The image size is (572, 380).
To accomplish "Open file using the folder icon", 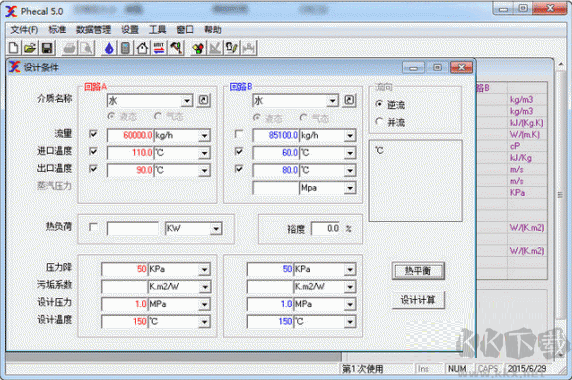I will pos(30,48).
